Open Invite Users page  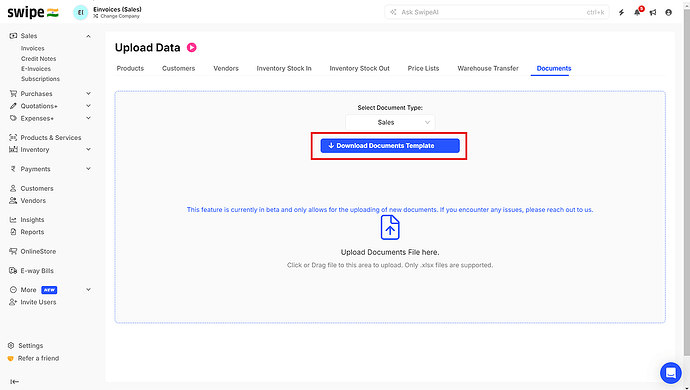click(38, 302)
